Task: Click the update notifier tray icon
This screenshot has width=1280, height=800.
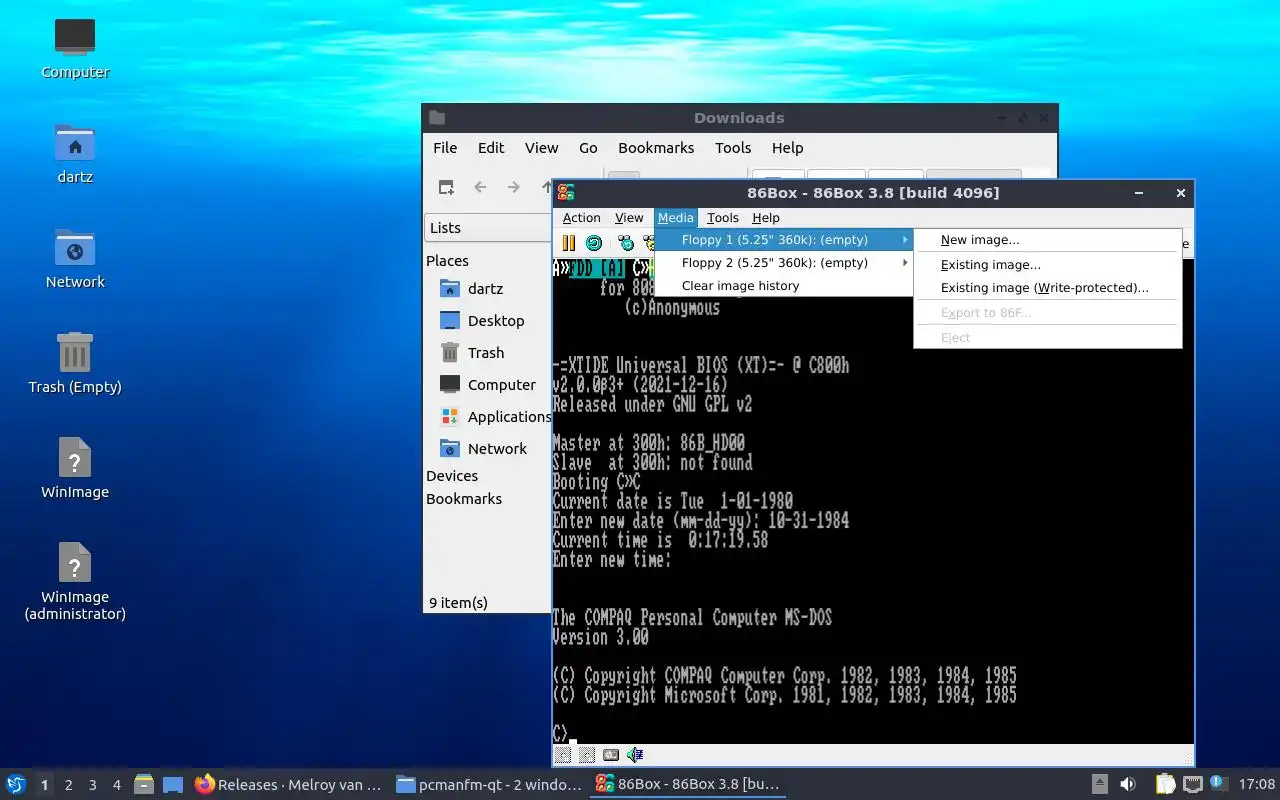Action: click(1218, 784)
